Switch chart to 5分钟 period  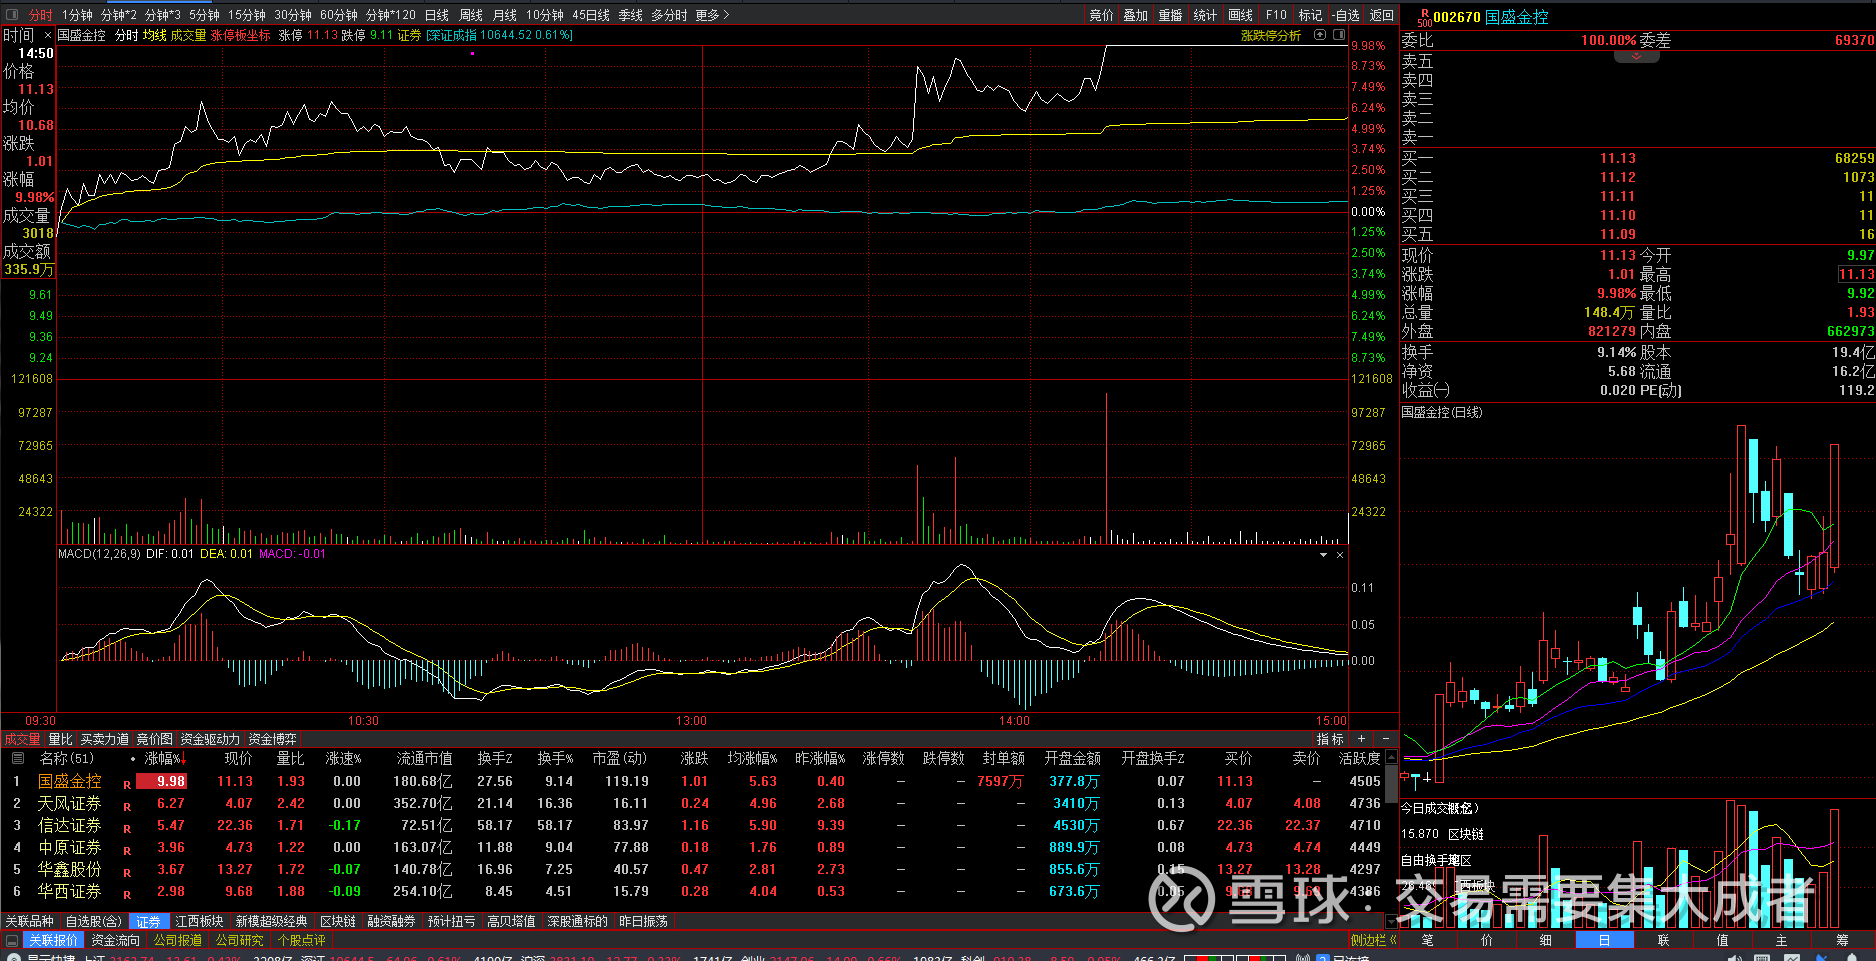[x=204, y=15]
